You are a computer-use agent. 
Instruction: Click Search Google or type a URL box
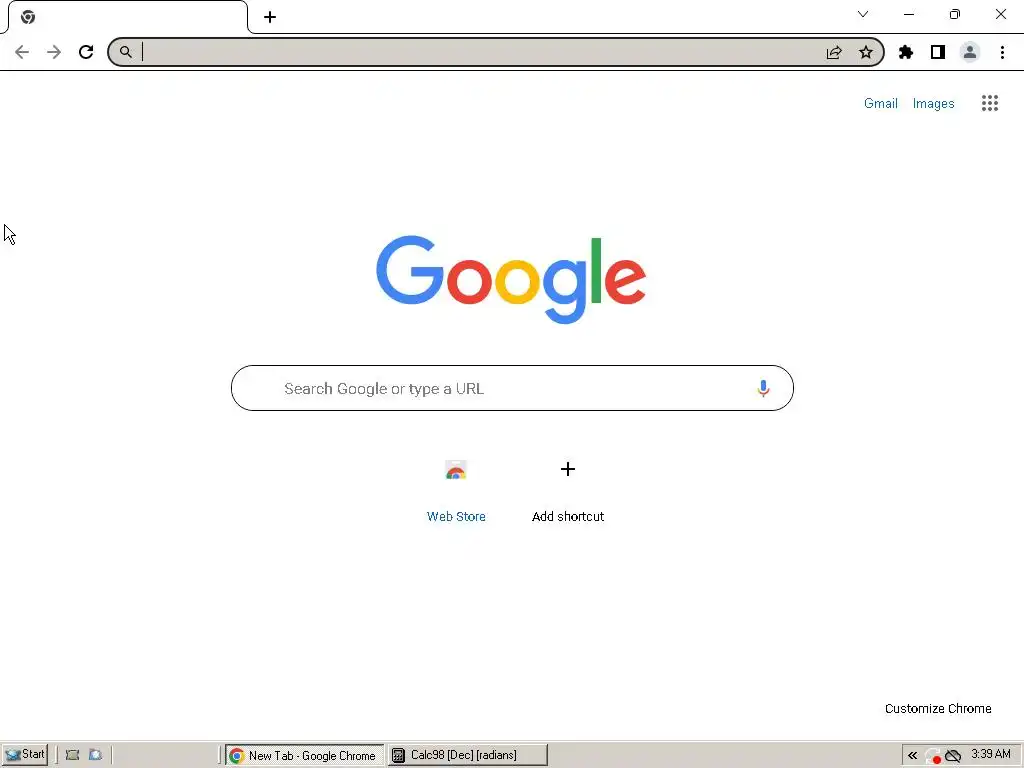coord(512,389)
